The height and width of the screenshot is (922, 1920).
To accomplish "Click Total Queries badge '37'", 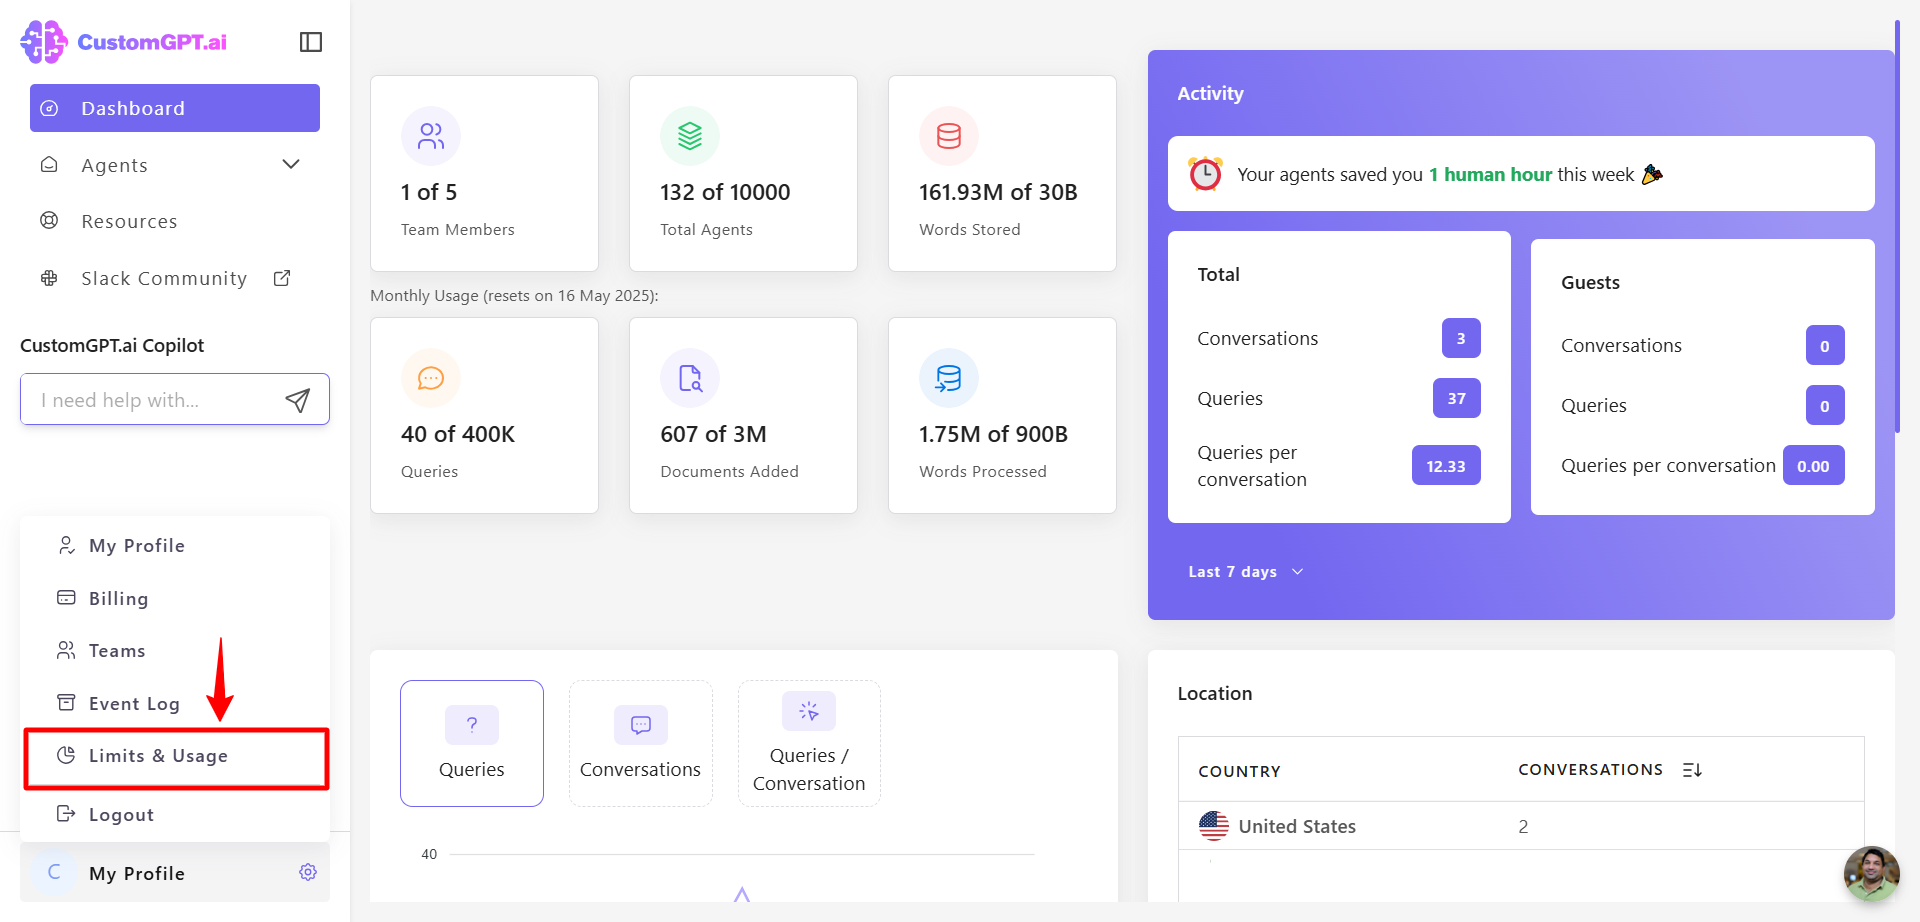I will point(1457,398).
